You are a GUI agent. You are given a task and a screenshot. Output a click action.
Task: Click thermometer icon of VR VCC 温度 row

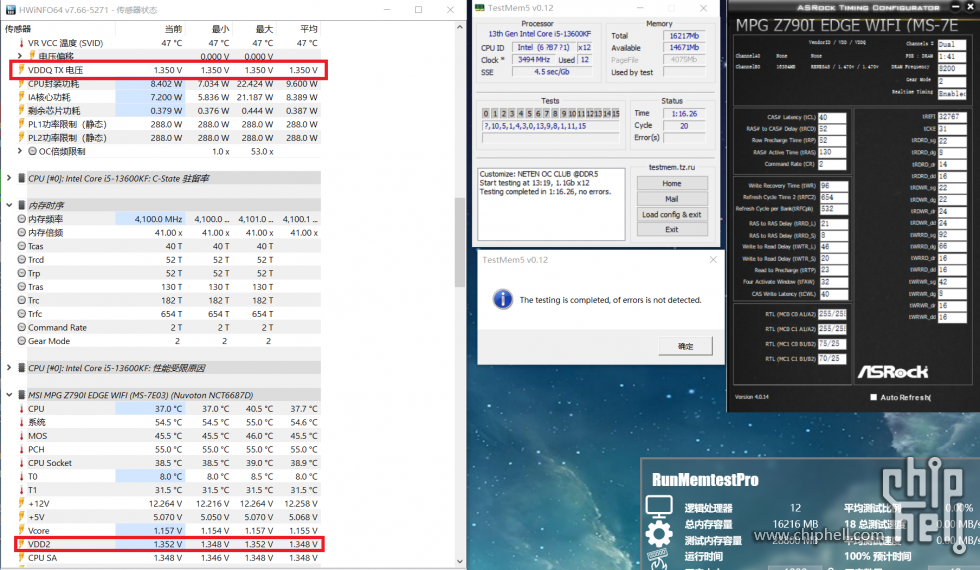pyautogui.click(x=22, y=43)
